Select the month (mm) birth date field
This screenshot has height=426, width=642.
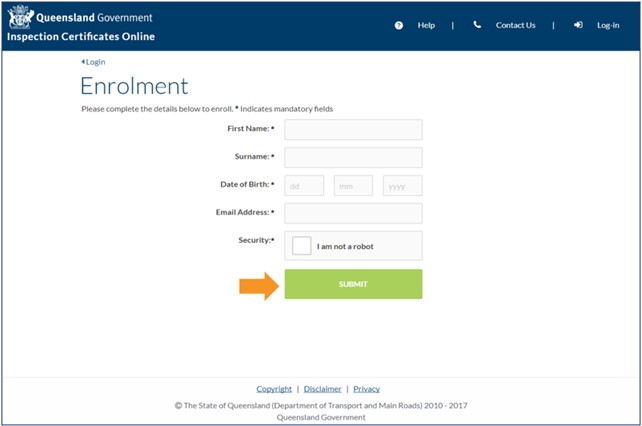point(353,185)
